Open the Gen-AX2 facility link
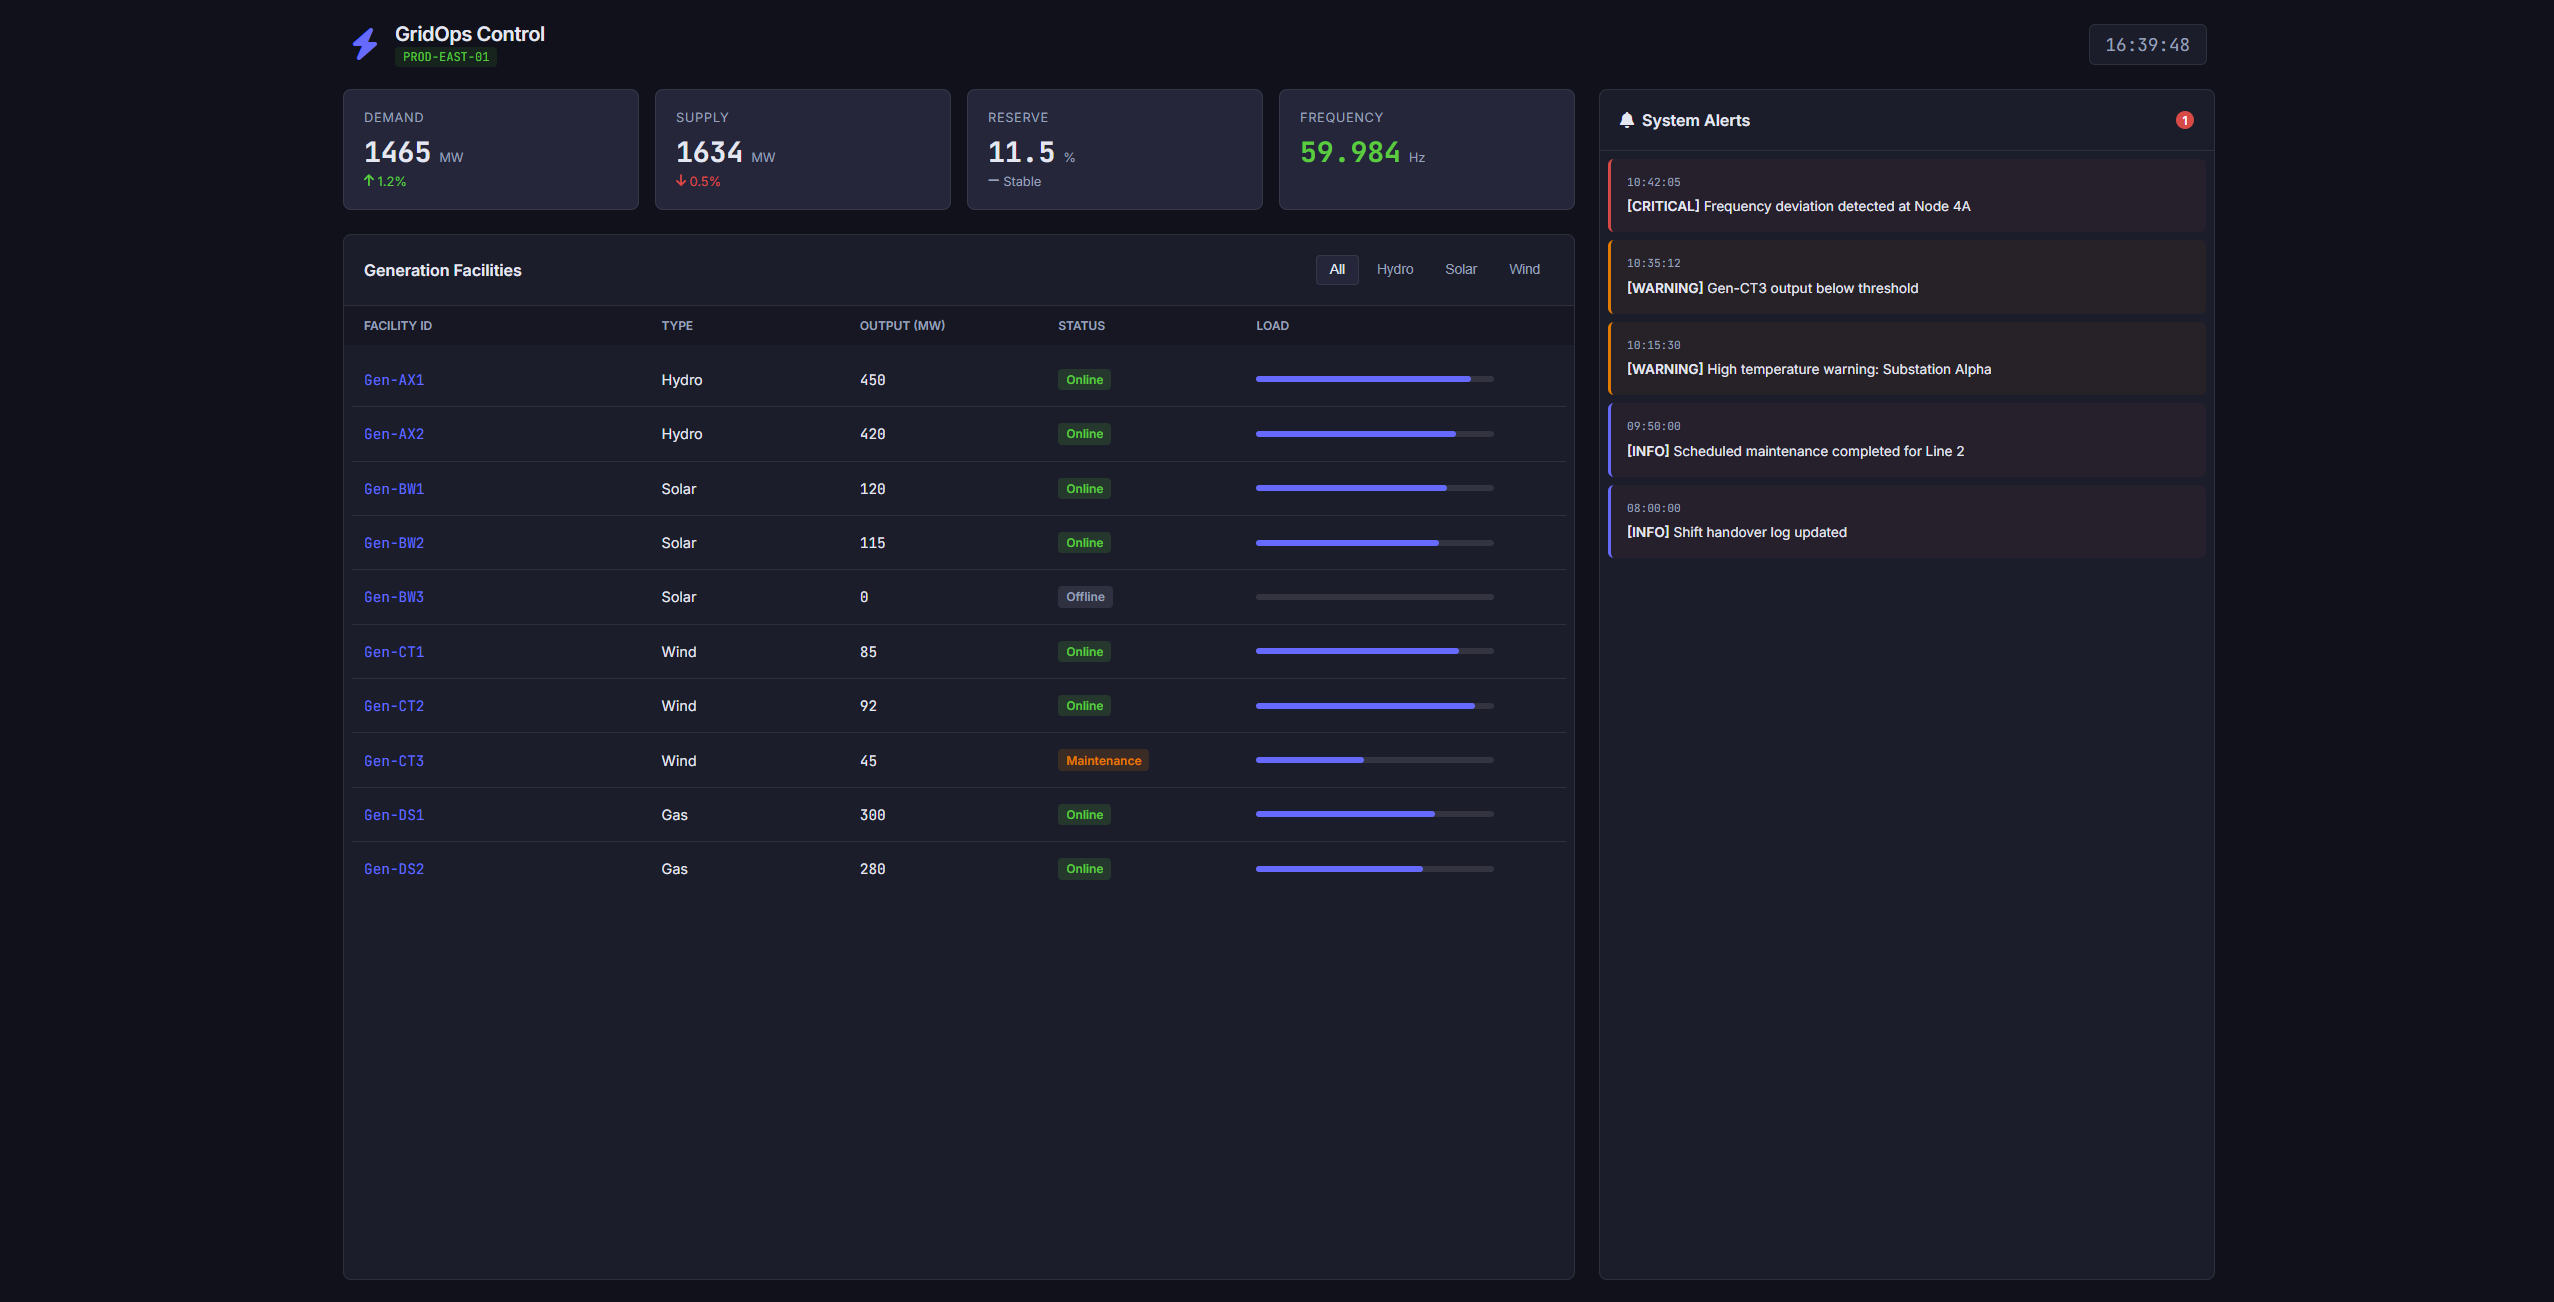Image resolution: width=2554 pixels, height=1302 pixels. (x=394, y=434)
